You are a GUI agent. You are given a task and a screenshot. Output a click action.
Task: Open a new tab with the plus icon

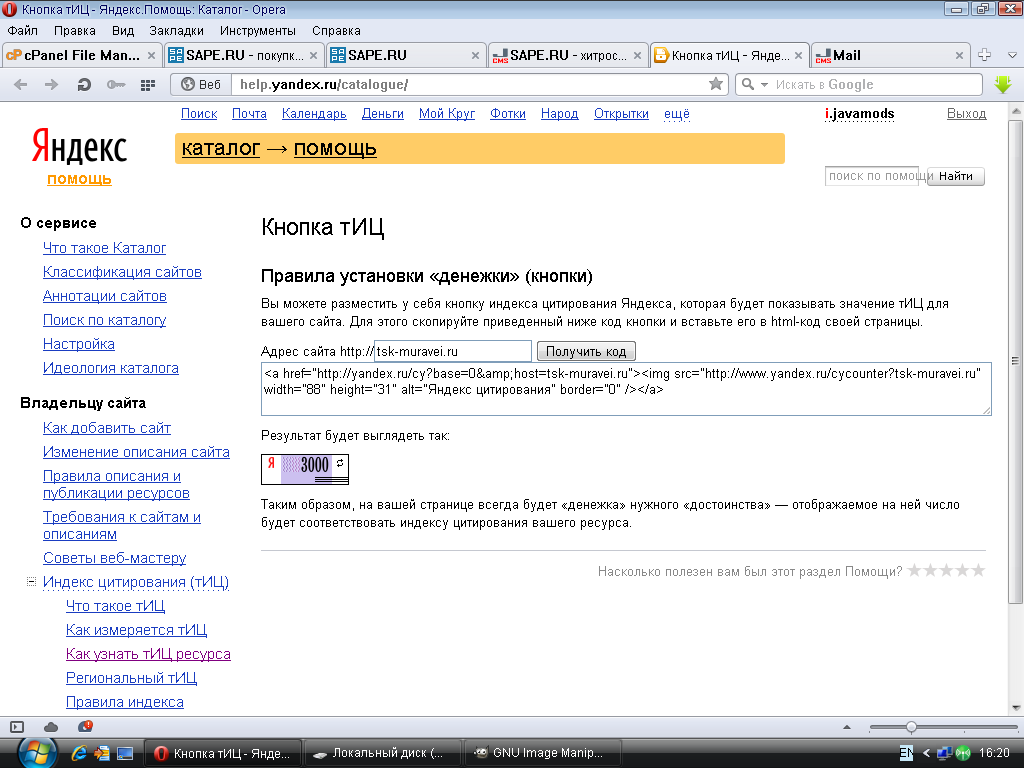[984, 55]
